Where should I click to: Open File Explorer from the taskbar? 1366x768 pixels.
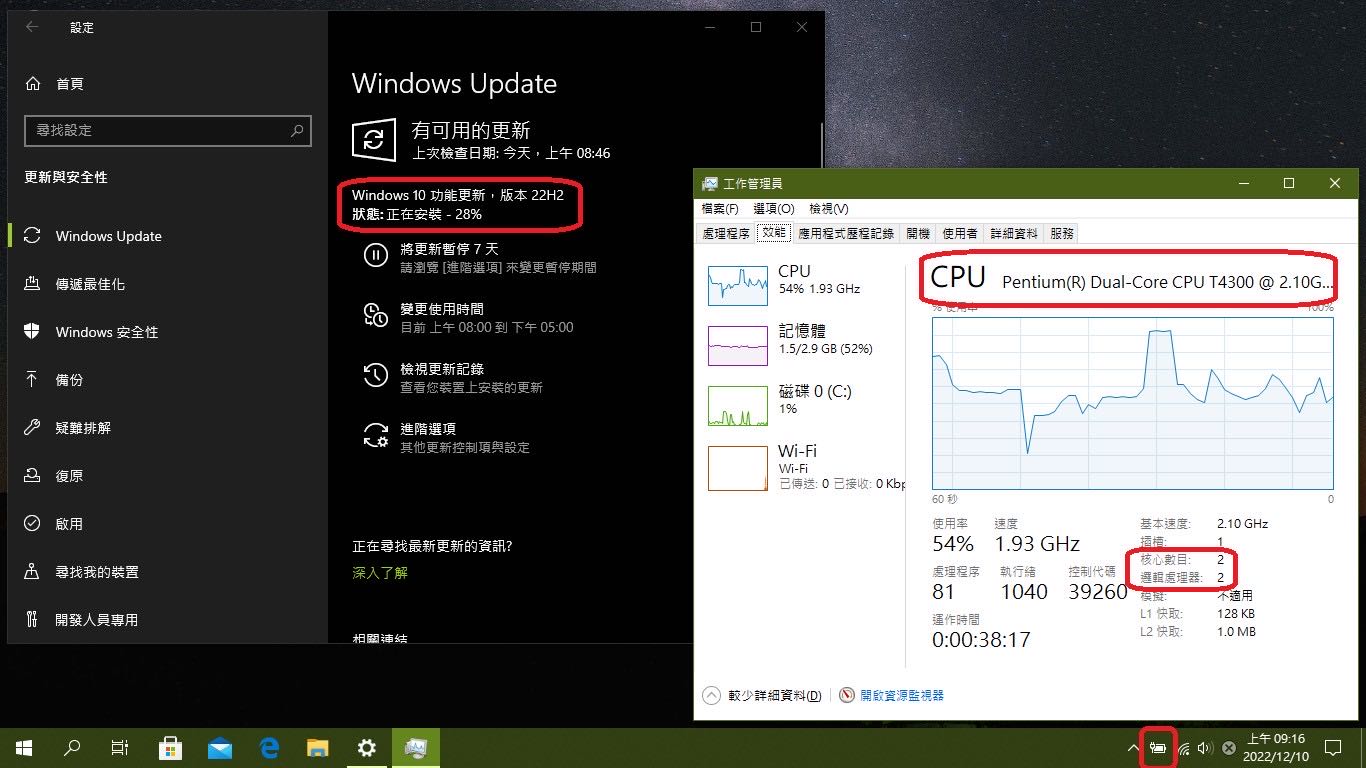click(x=317, y=747)
